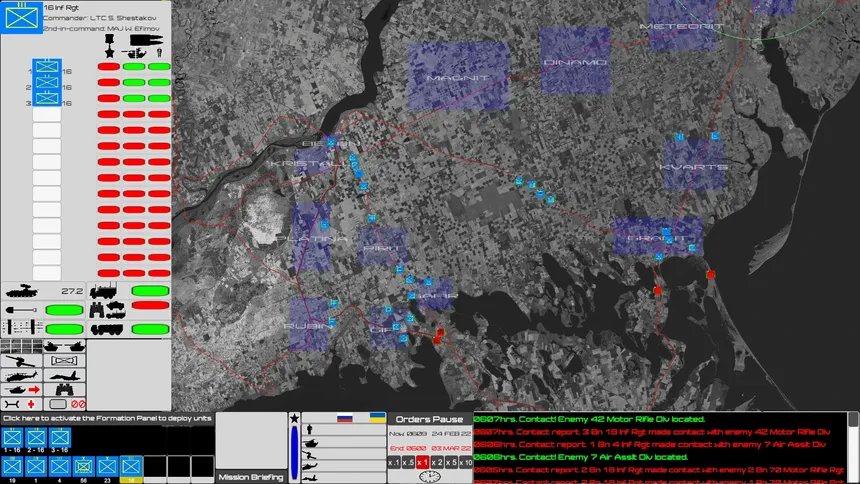Click the blue vertical bar under the star
Viewport: 860px width, 484px height.
[294, 452]
